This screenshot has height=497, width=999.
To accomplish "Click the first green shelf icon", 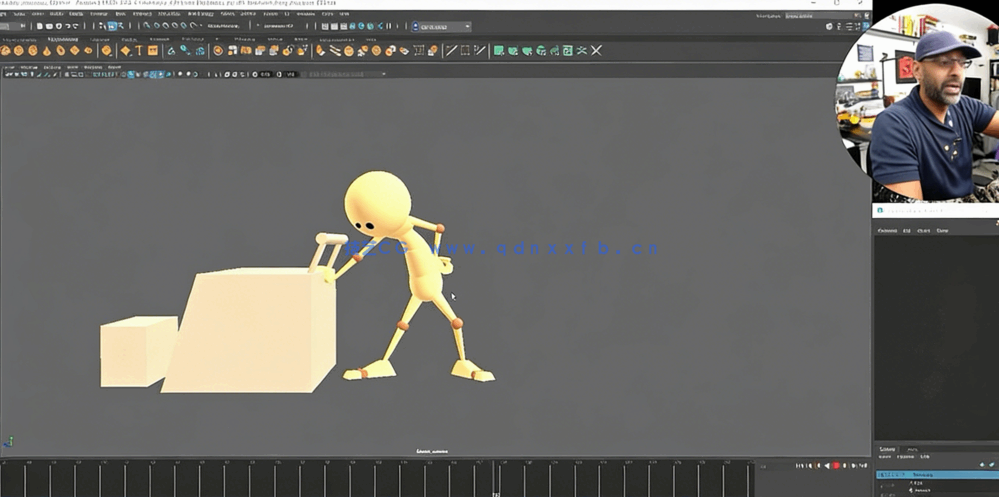I will (499, 50).
